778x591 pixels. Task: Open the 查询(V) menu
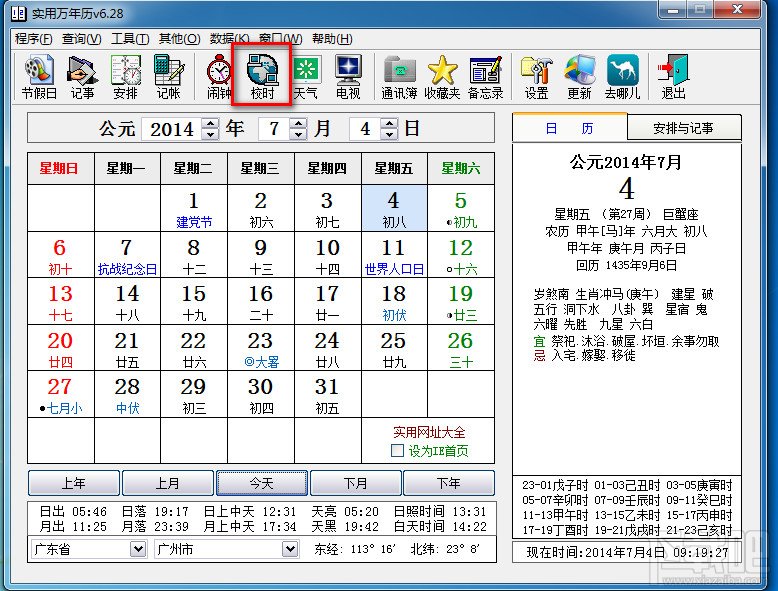[x=82, y=39]
